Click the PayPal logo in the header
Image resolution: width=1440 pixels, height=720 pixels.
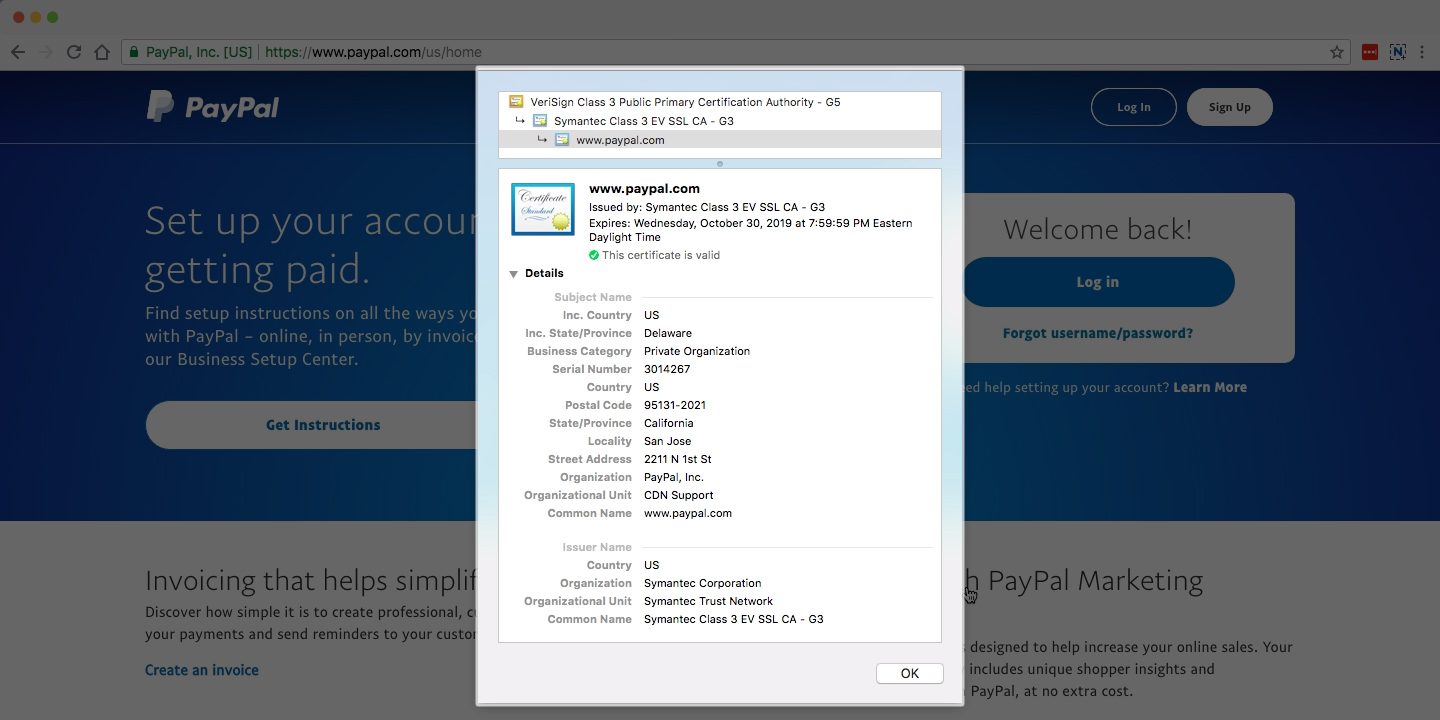point(213,107)
